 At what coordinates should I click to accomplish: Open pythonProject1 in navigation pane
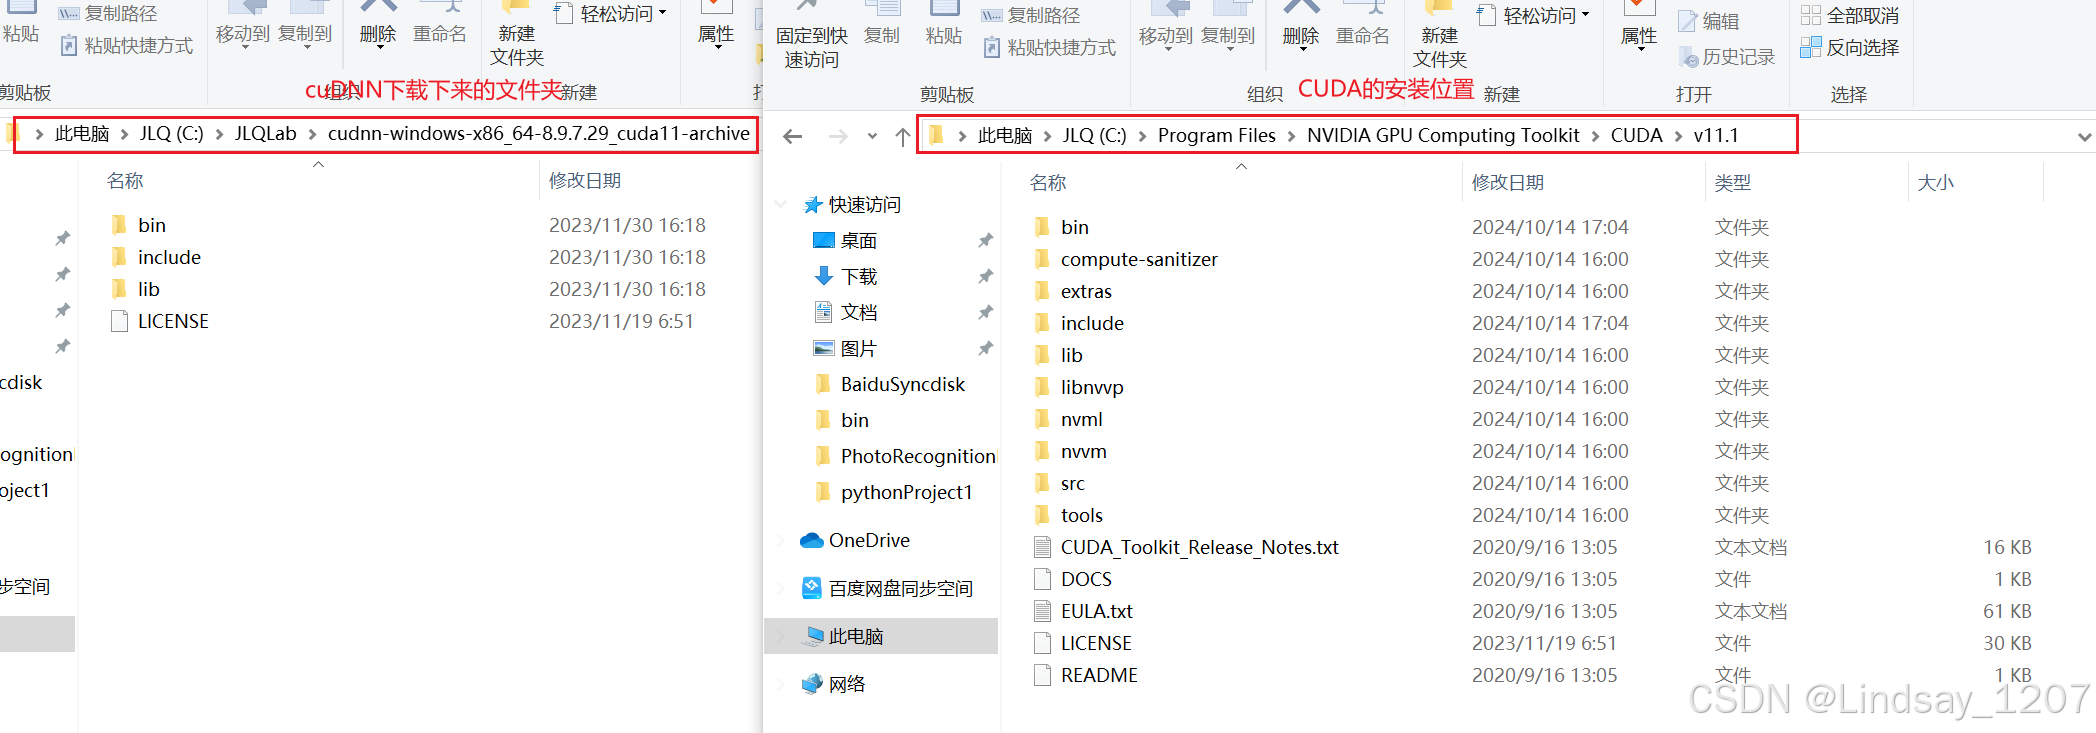[x=906, y=493]
